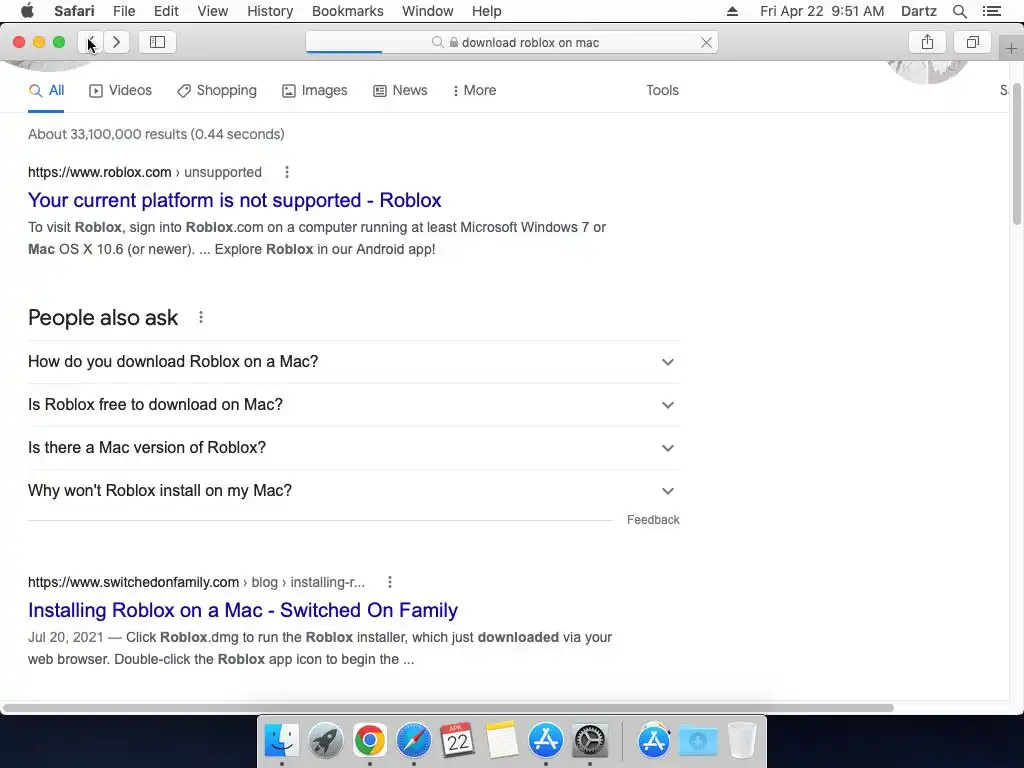This screenshot has width=1024, height=768.
Task: Show all tabs overview button
Action: point(972,42)
